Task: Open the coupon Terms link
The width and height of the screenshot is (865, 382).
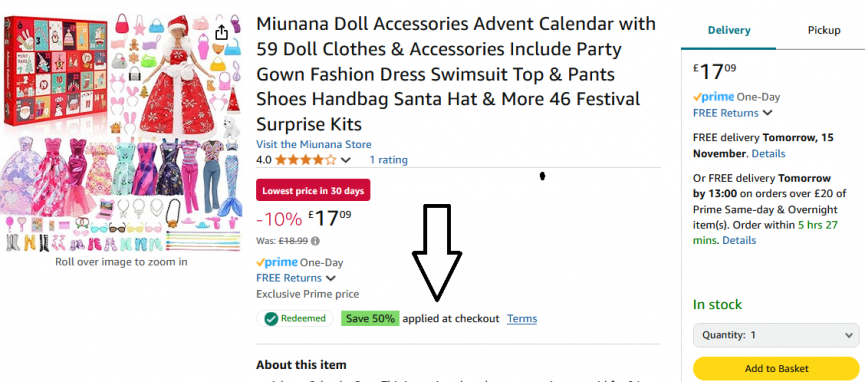Action: [522, 319]
